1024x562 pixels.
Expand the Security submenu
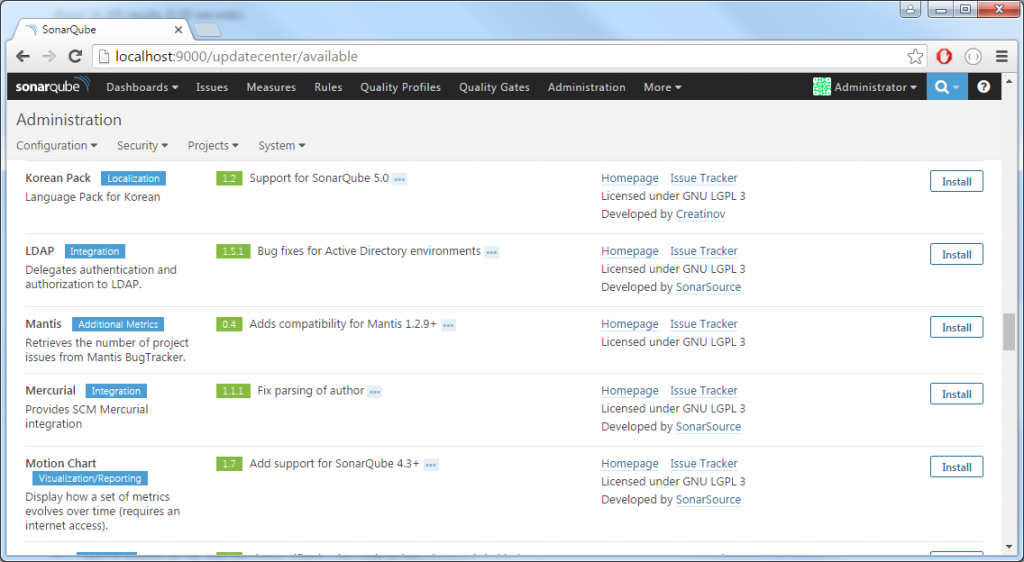(x=142, y=146)
